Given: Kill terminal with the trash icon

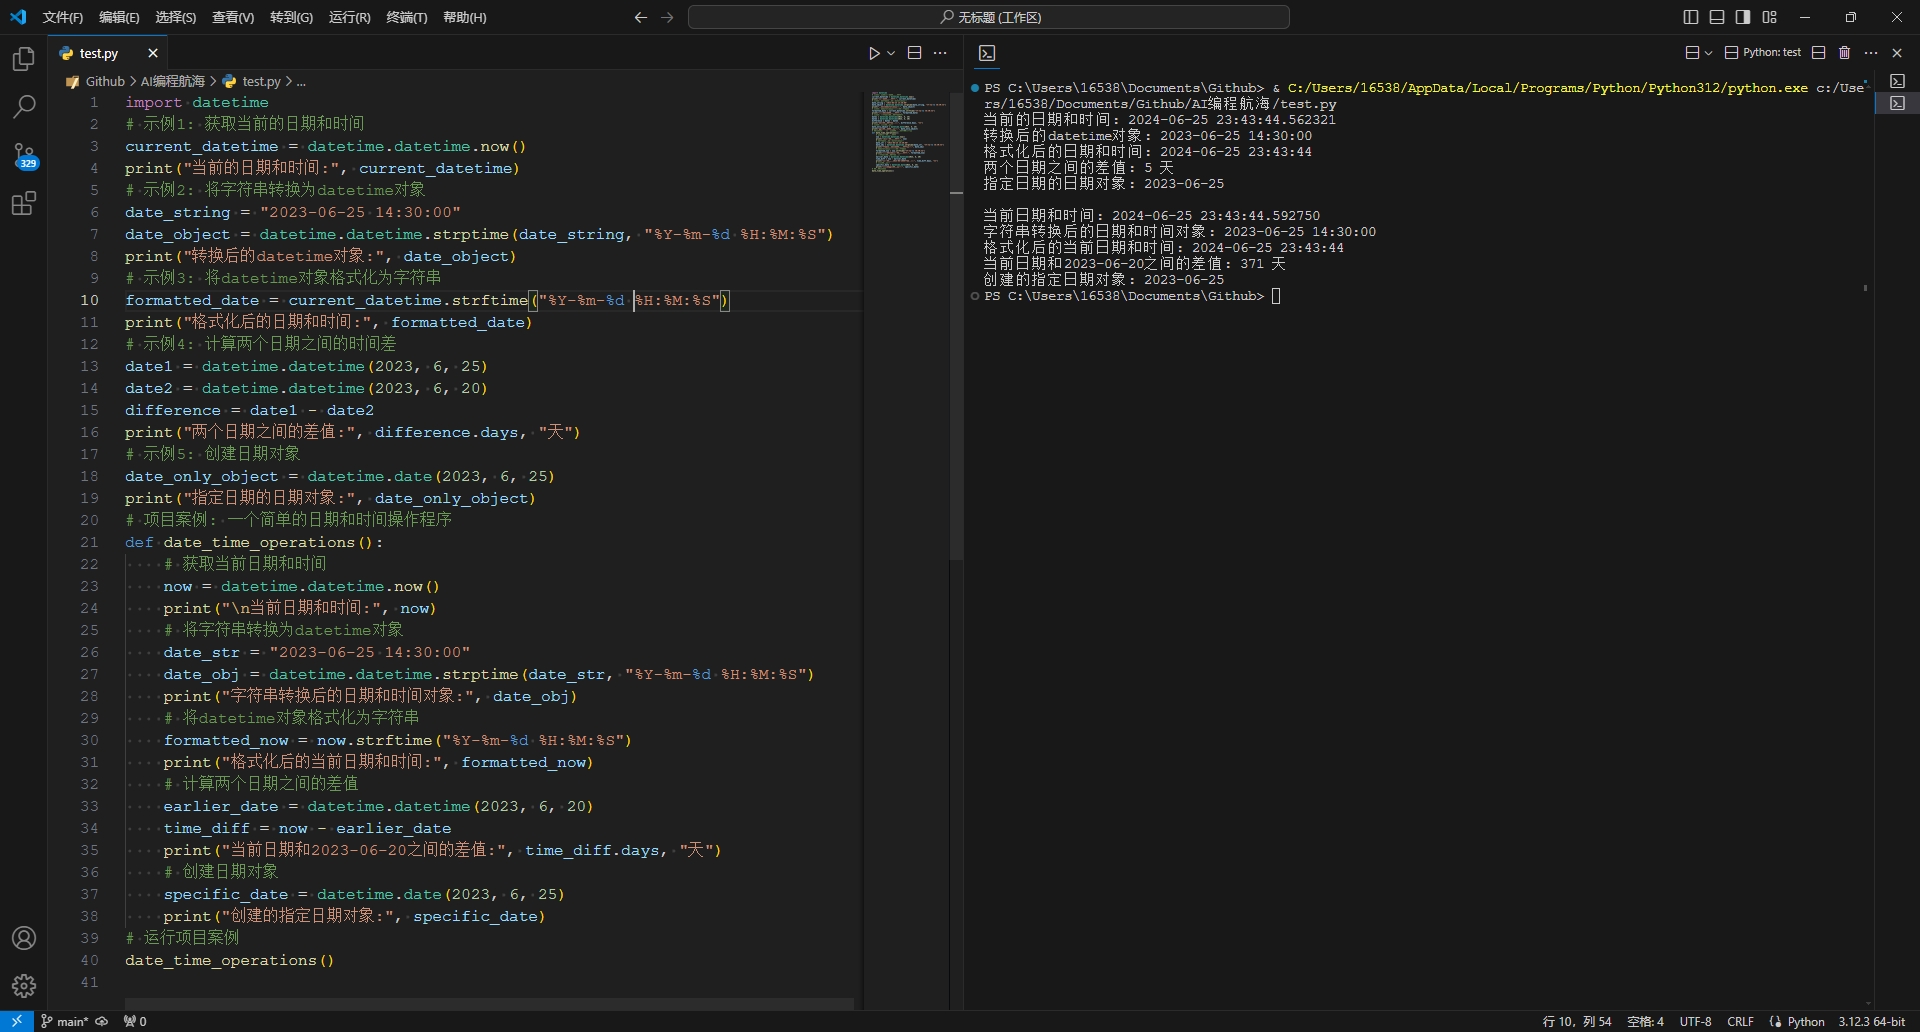Looking at the screenshot, I should 1845,53.
